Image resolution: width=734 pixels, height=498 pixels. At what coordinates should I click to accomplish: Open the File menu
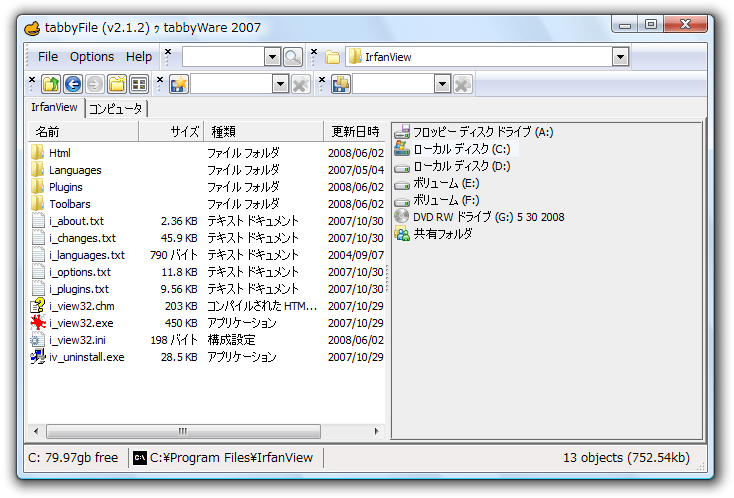48,57
